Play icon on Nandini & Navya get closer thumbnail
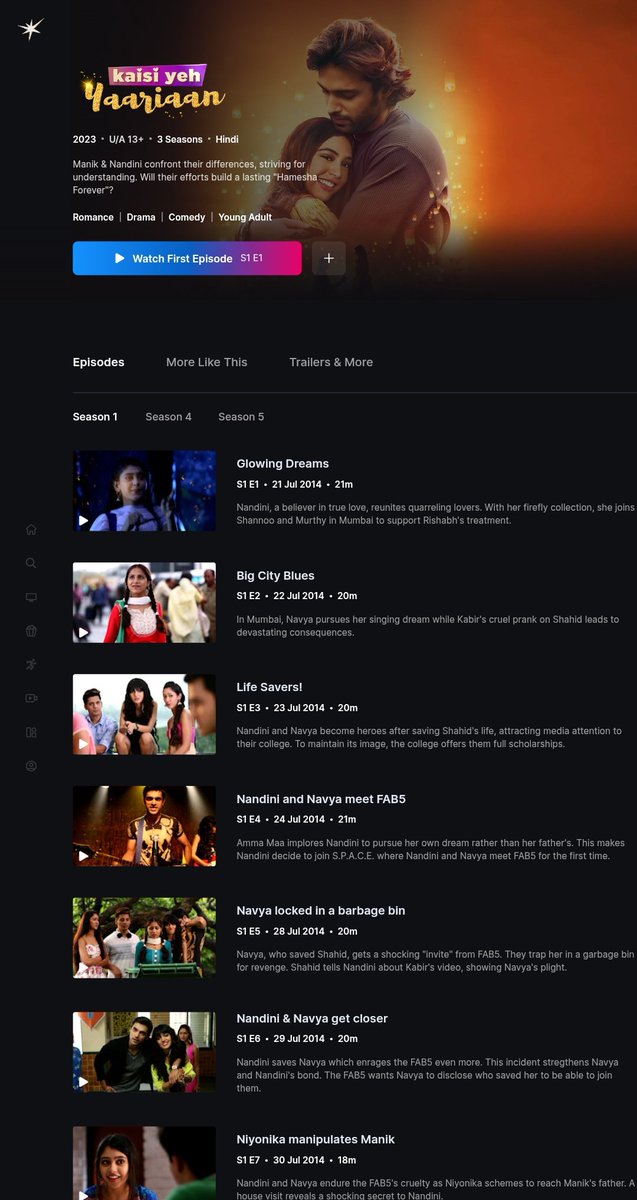Screen dimensions: 637x1200 click(x=84, y=1081)
